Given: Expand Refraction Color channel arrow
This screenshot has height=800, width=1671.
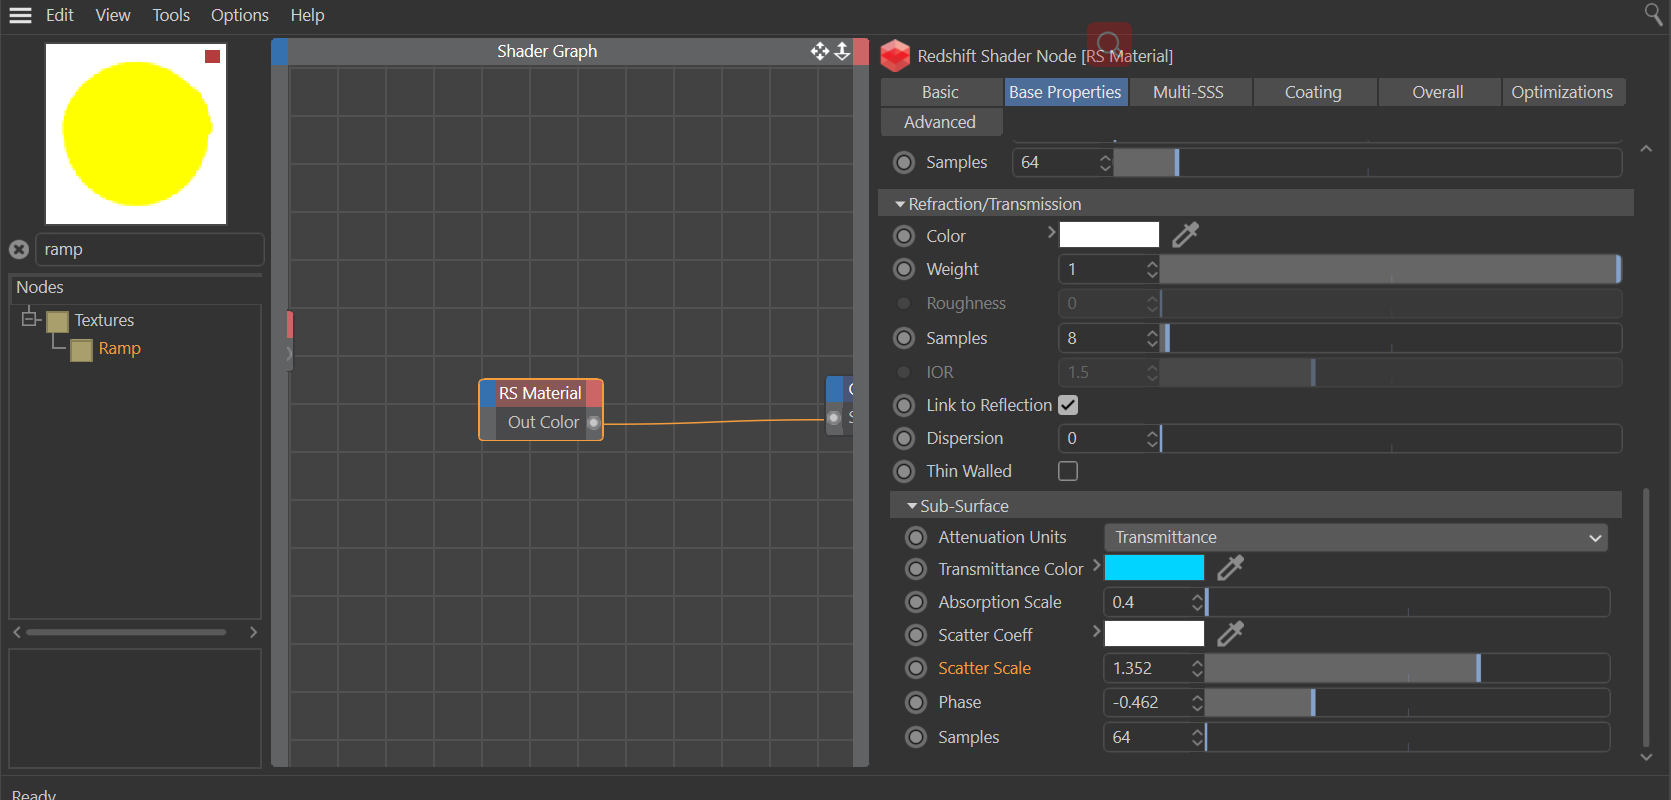Looking at the screenshot, I should click(1051, 232).
